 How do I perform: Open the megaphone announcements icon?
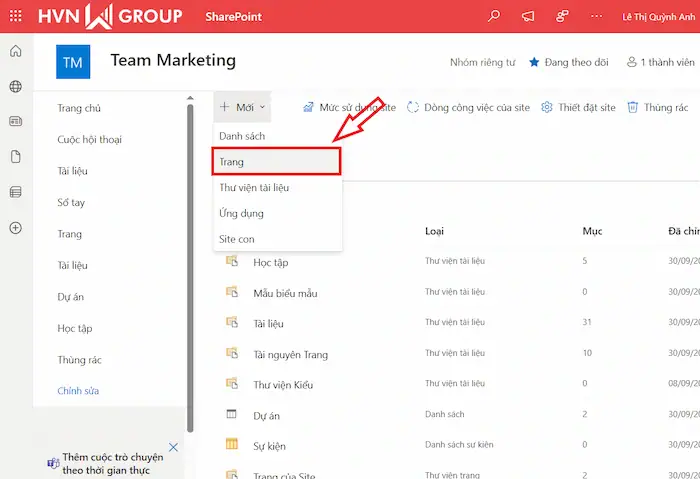[x=528, y=16]
